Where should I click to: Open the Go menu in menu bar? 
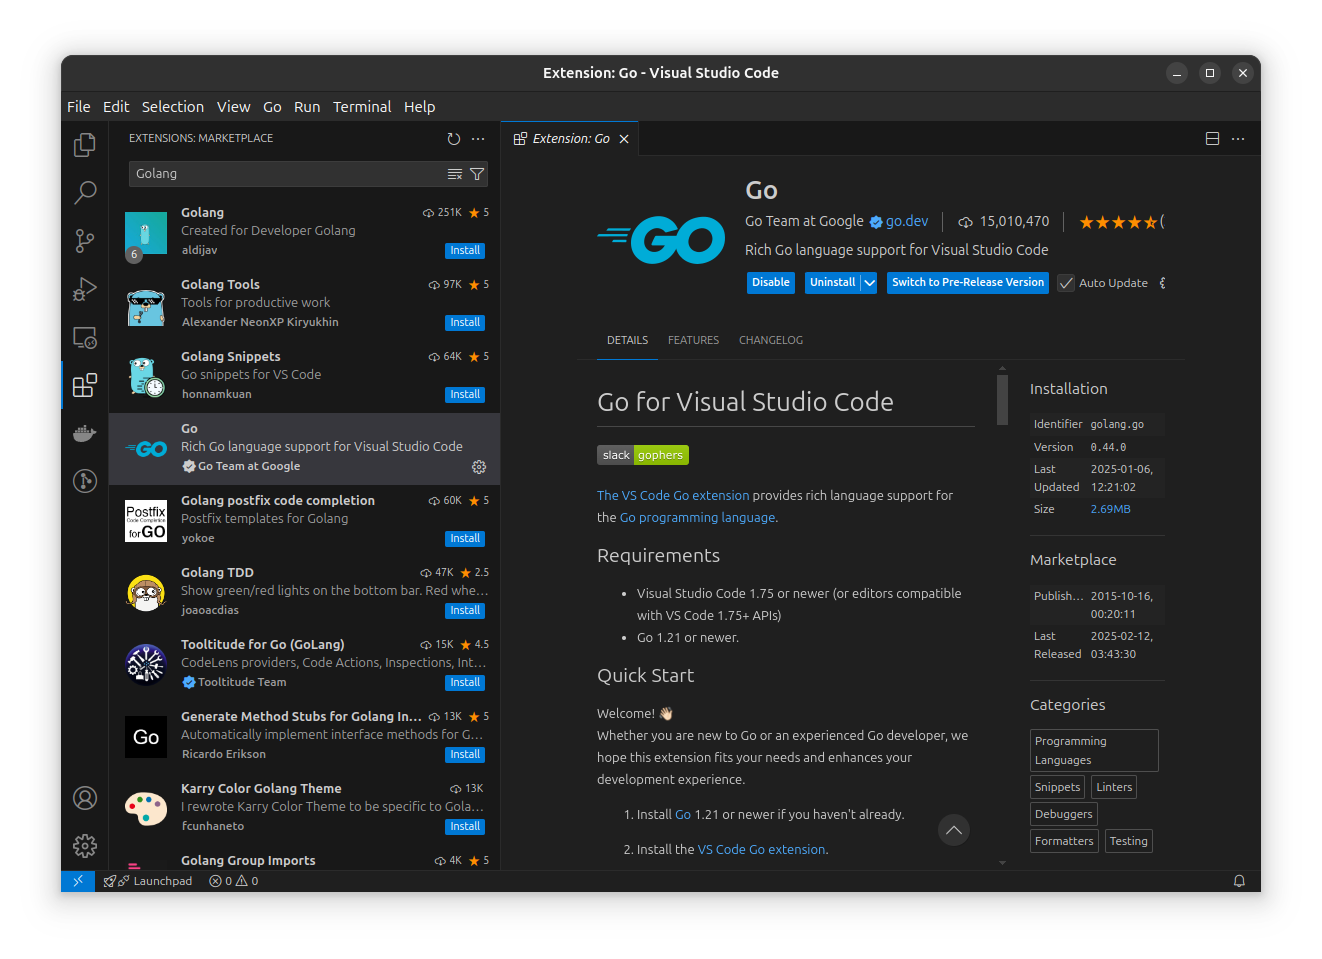pos(272,107)
